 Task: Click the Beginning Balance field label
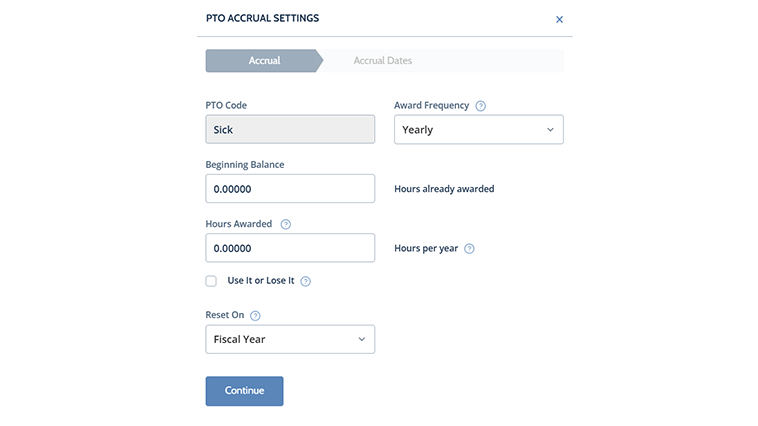(245, 165)
